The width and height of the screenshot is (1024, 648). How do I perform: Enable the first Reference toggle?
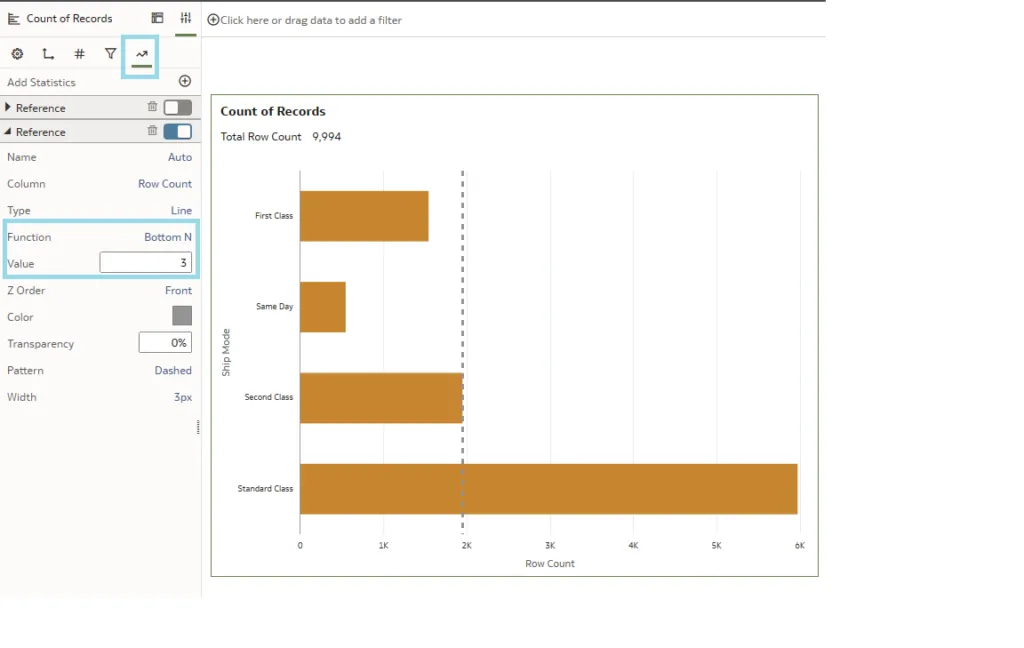[177, 107]
